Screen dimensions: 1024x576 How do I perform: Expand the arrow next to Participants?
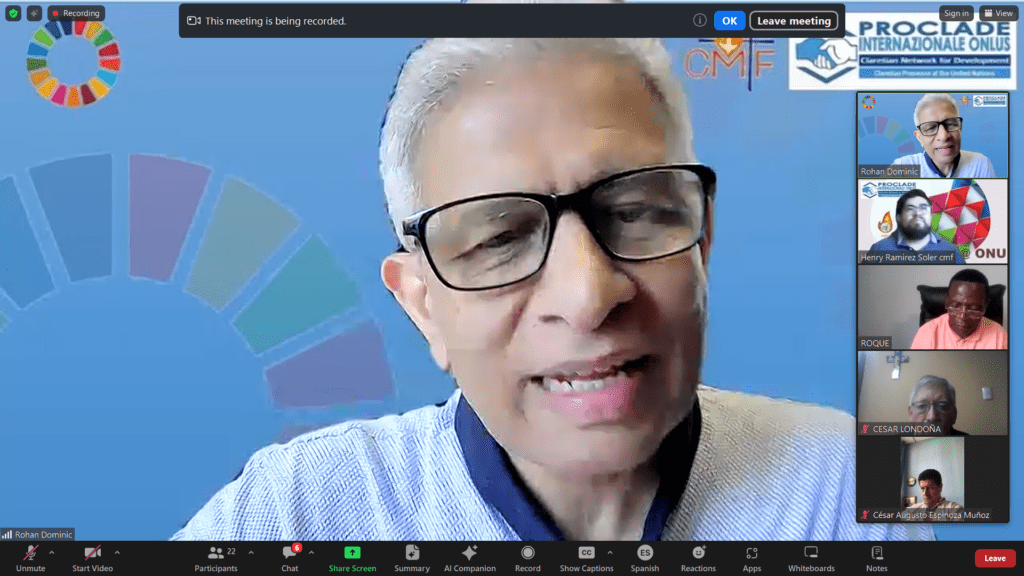(x=250, y=552)
